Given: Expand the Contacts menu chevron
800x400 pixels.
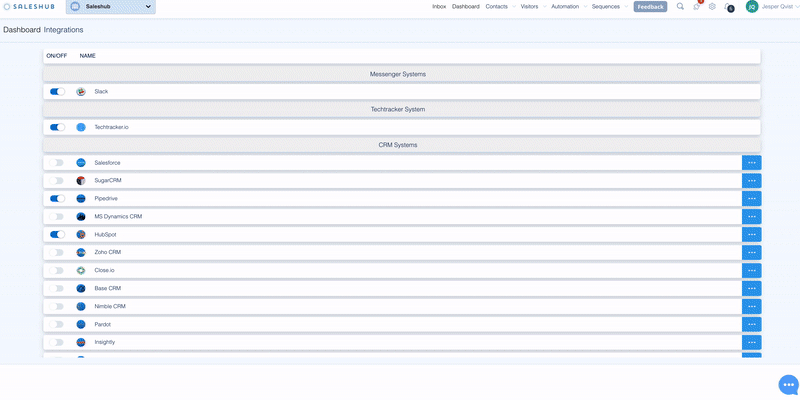Looking at the screenshot, I should click(x=514, y=7).
